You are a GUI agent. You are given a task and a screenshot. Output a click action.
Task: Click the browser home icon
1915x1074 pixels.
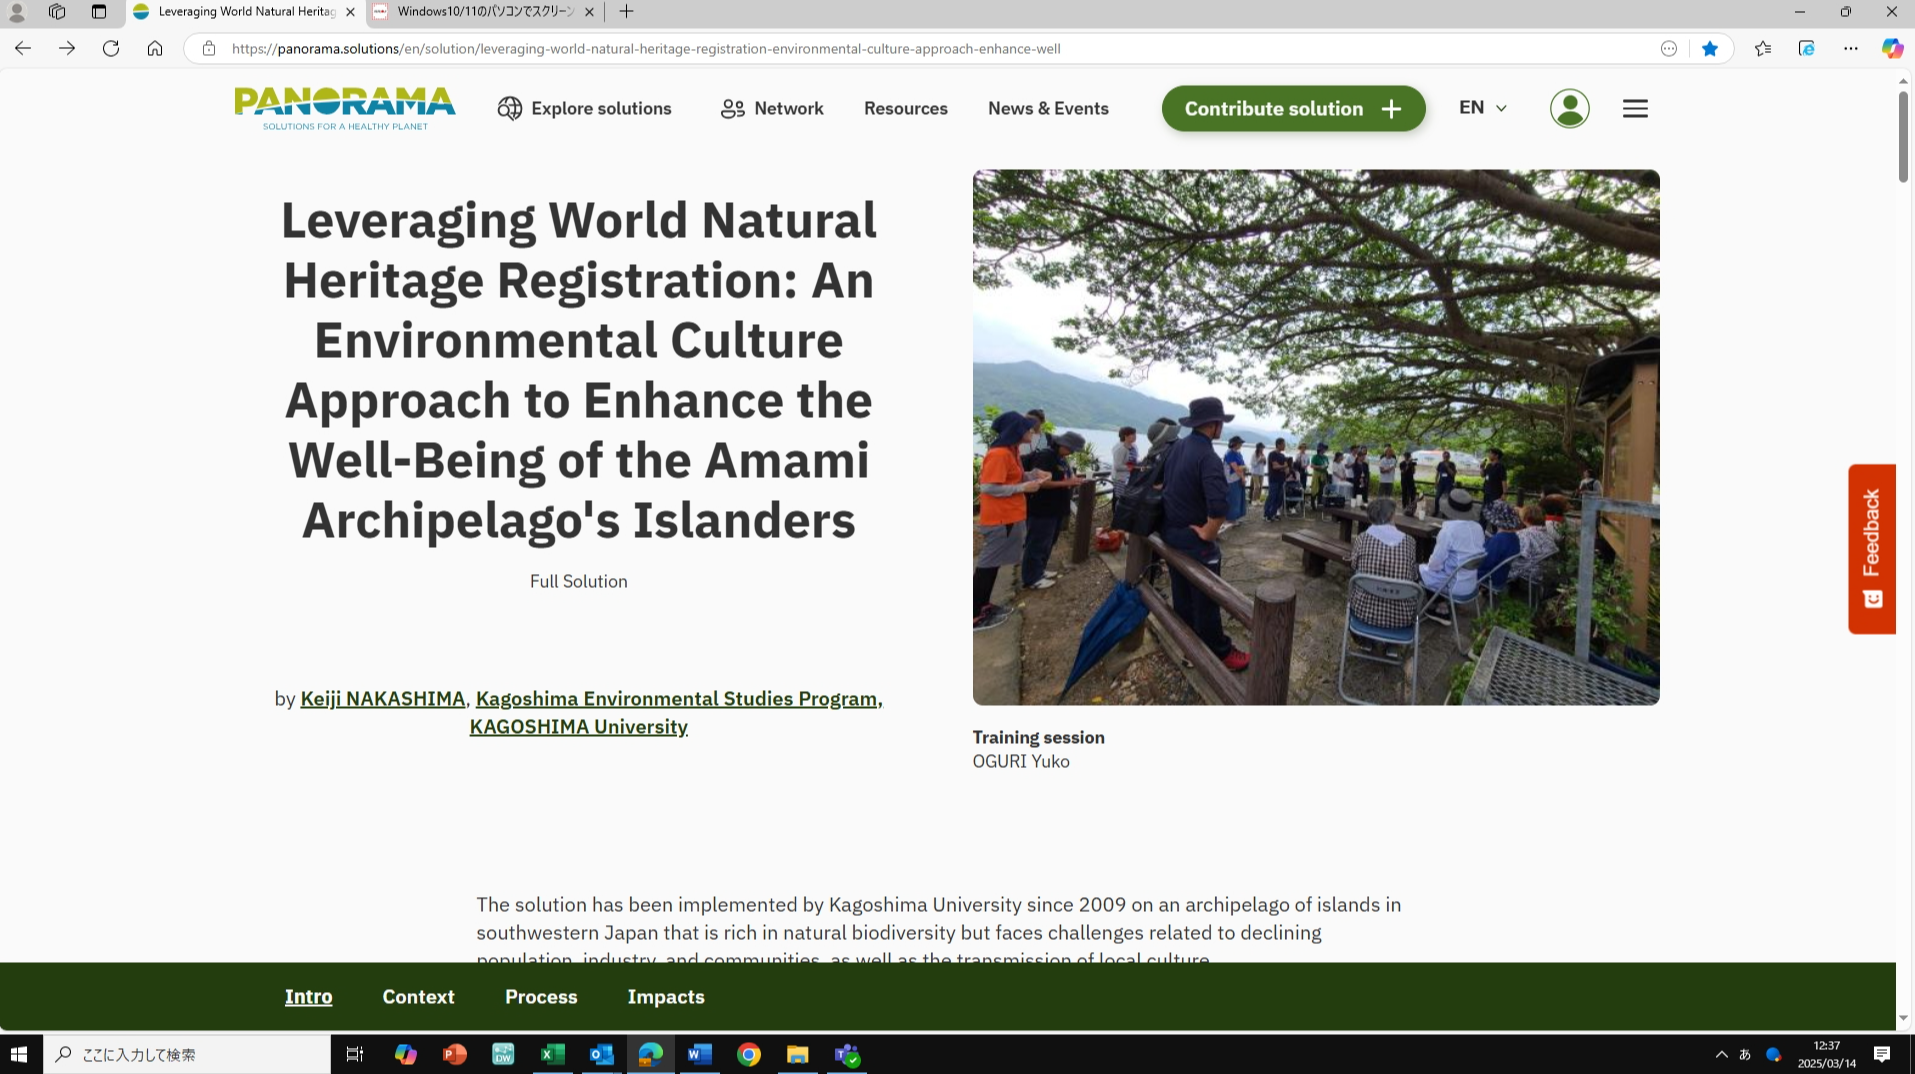pyautogui.click(x=155, y=48)
